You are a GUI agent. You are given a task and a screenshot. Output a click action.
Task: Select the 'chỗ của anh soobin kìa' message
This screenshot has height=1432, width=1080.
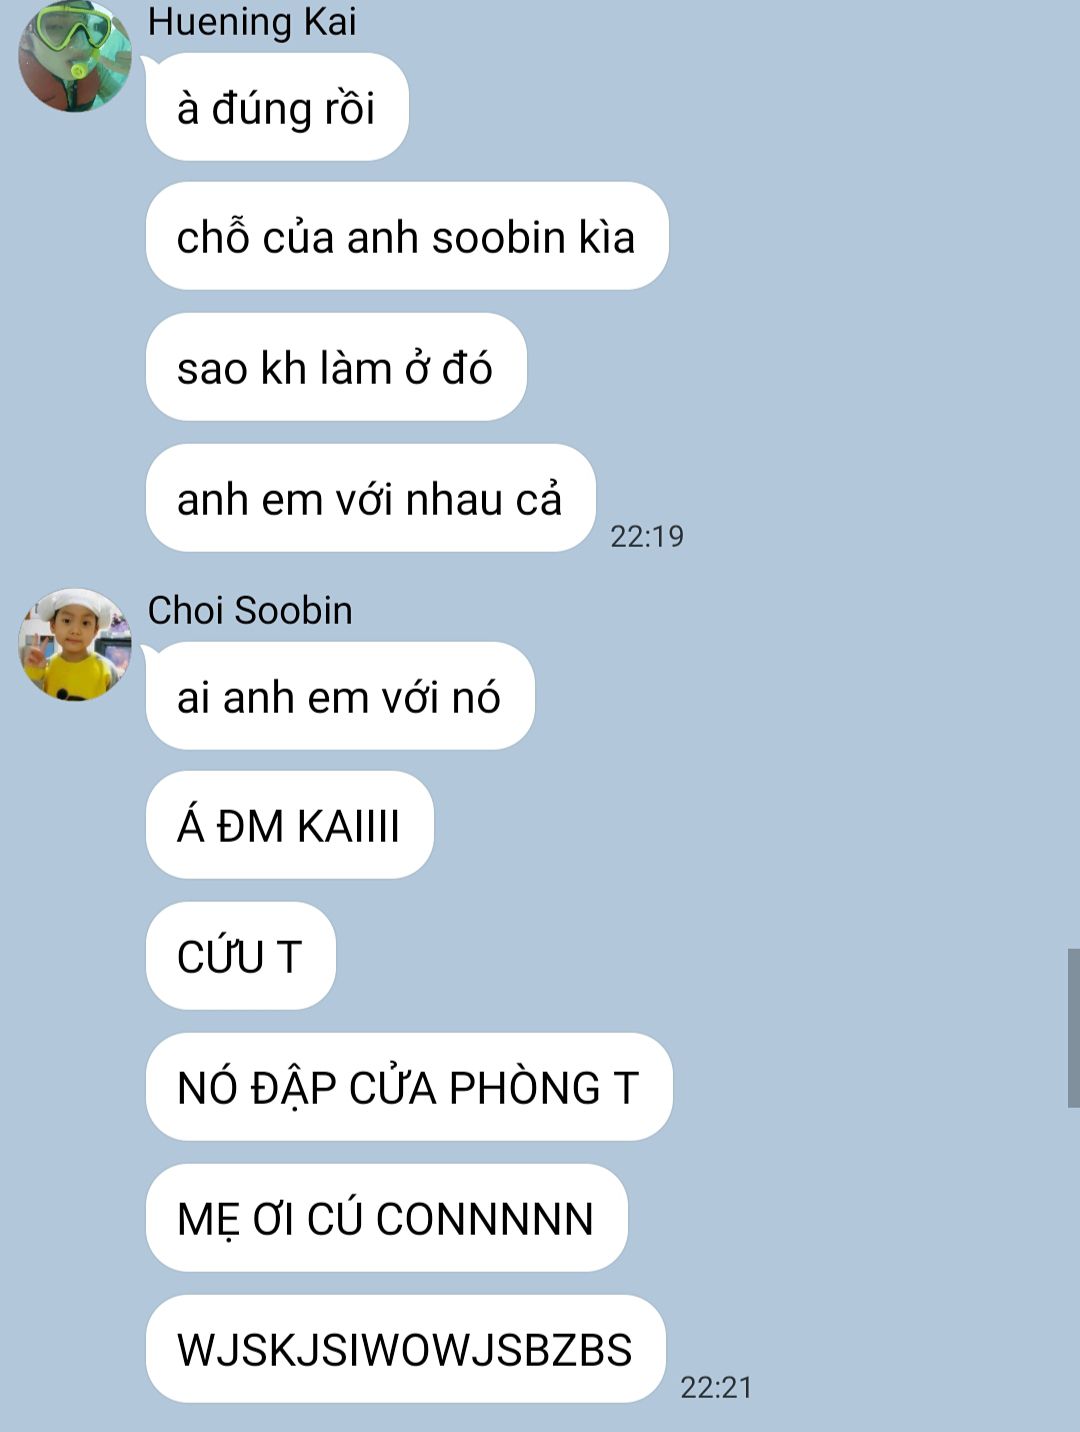click(x=407, y=236)
